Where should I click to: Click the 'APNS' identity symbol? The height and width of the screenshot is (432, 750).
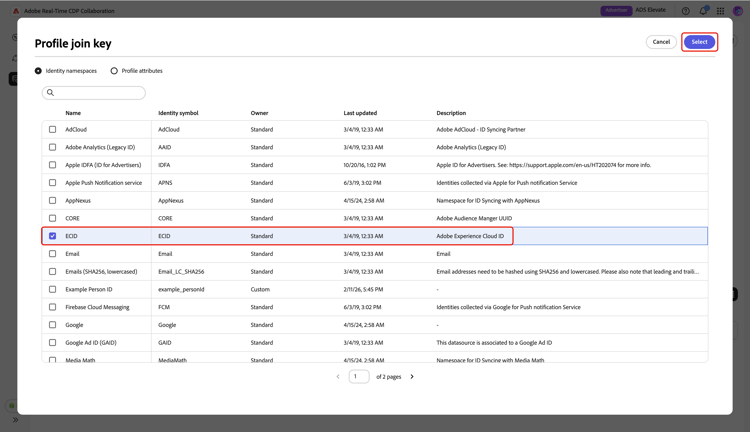pyautogui.click(x=165, y=183)
